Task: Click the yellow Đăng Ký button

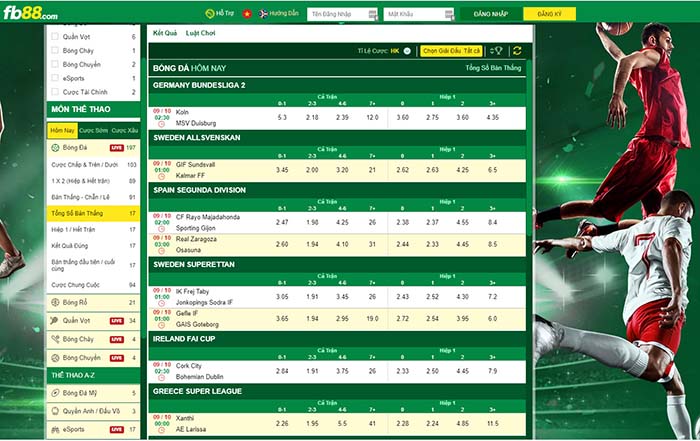Action: pyautogui.click(x=549, y=14)
